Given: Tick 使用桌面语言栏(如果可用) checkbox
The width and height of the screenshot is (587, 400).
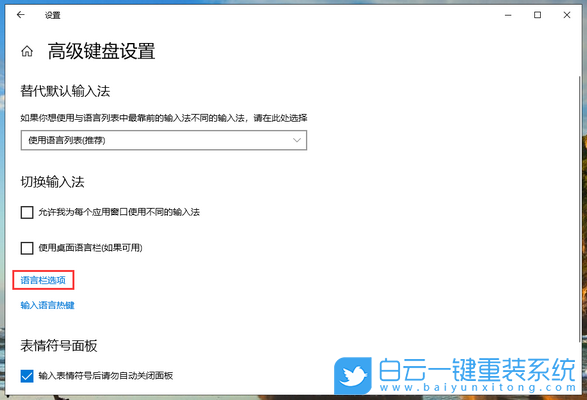Looking at the screenshot, I should (x=27, y=248).
